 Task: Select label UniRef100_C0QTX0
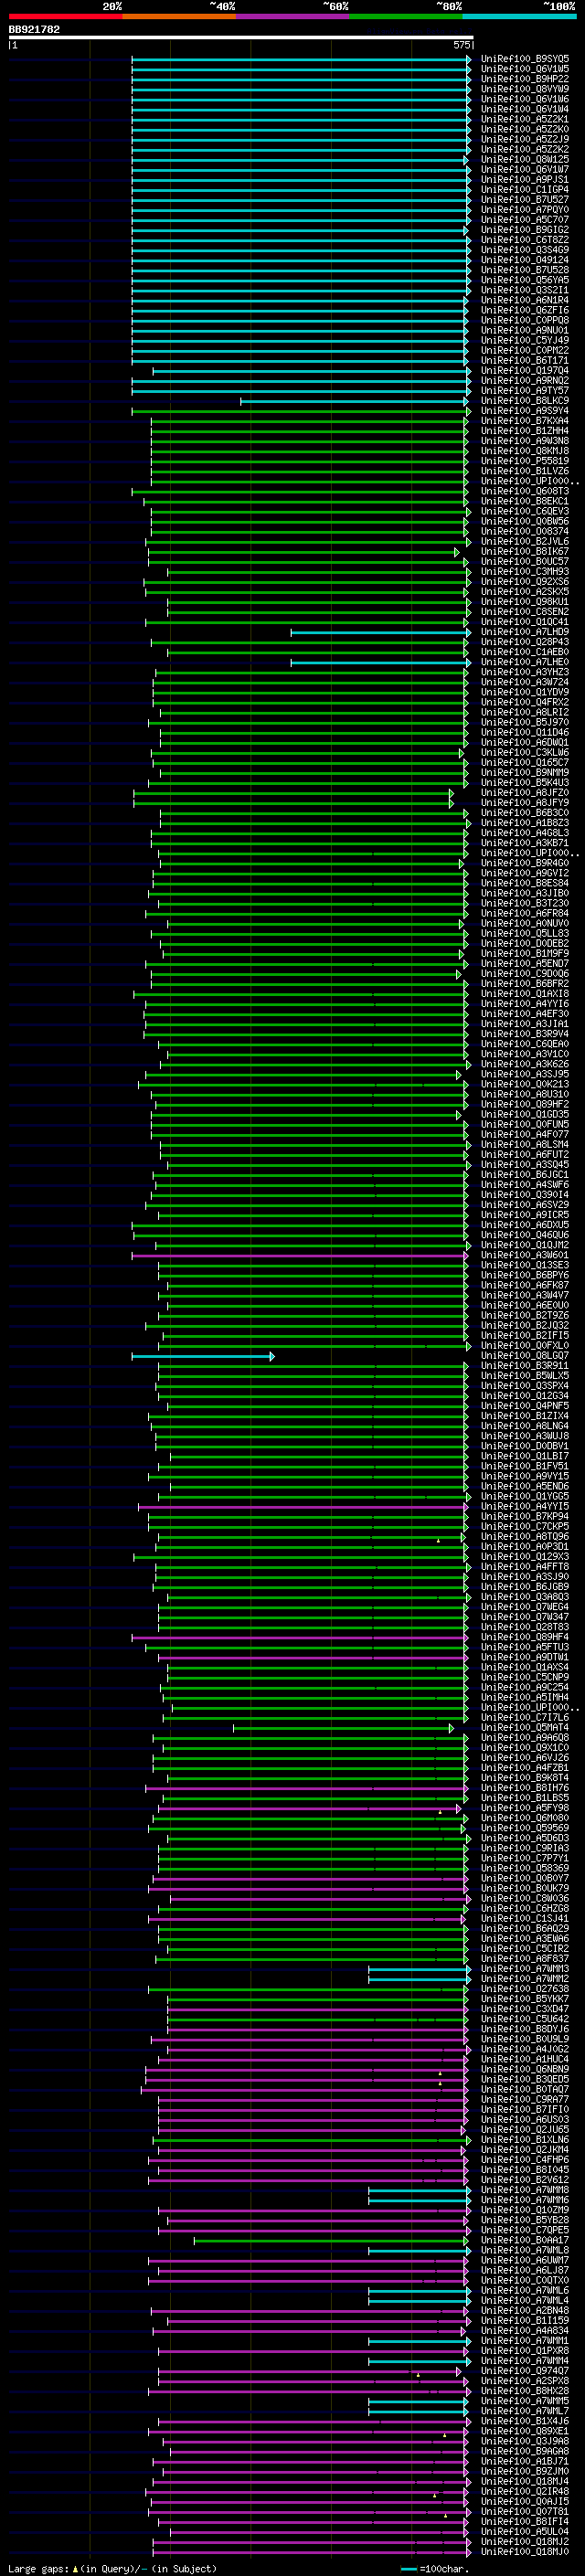pyautogui.click(x=525, y=2280)
